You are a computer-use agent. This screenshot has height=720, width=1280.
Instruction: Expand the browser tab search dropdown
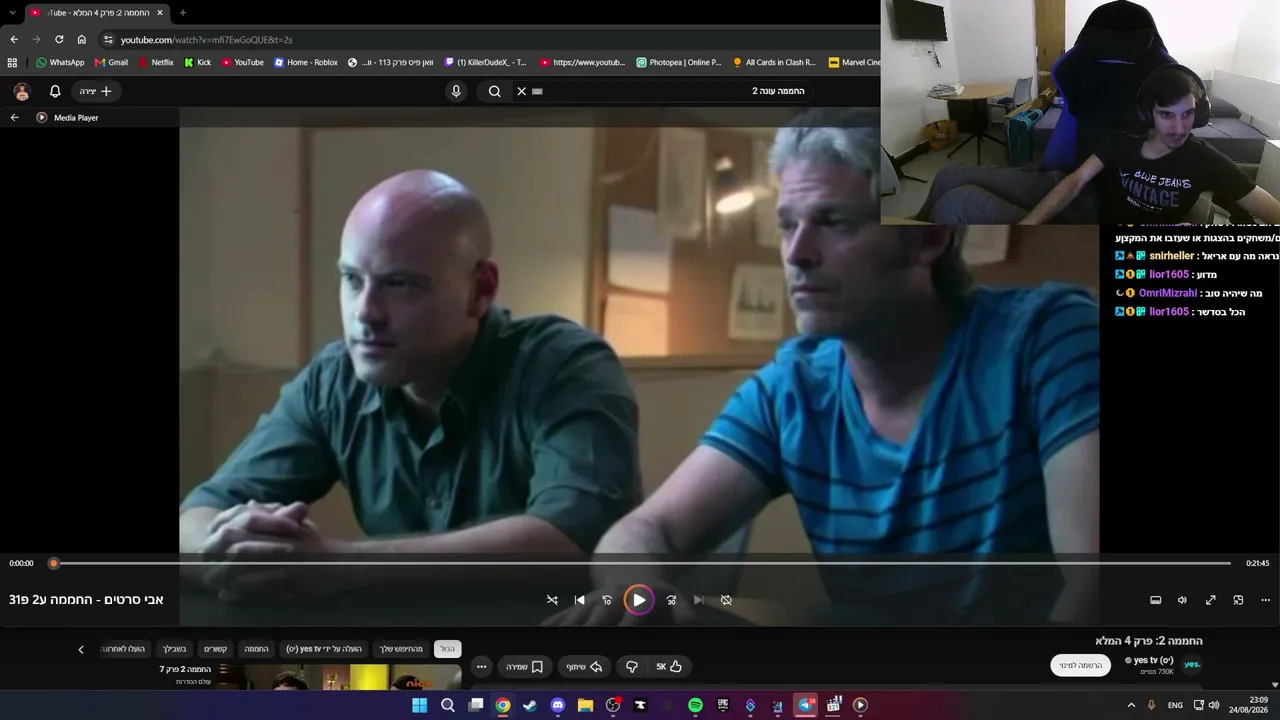[x=12, y=12]
